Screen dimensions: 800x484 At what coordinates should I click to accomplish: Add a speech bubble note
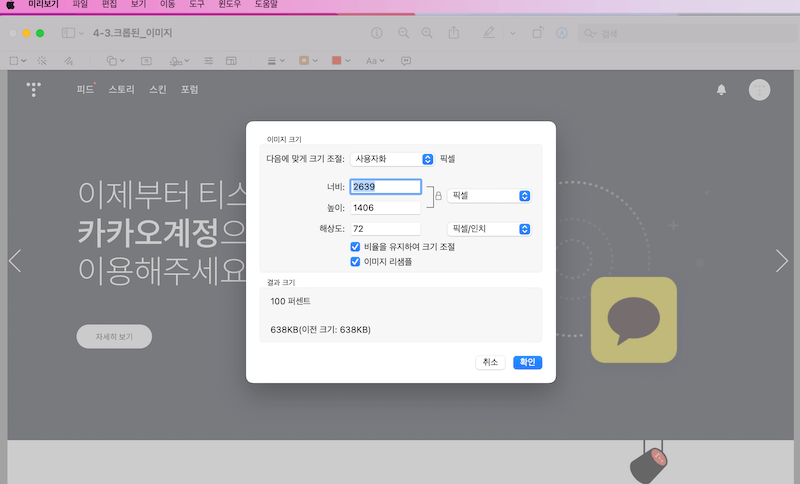406,61
